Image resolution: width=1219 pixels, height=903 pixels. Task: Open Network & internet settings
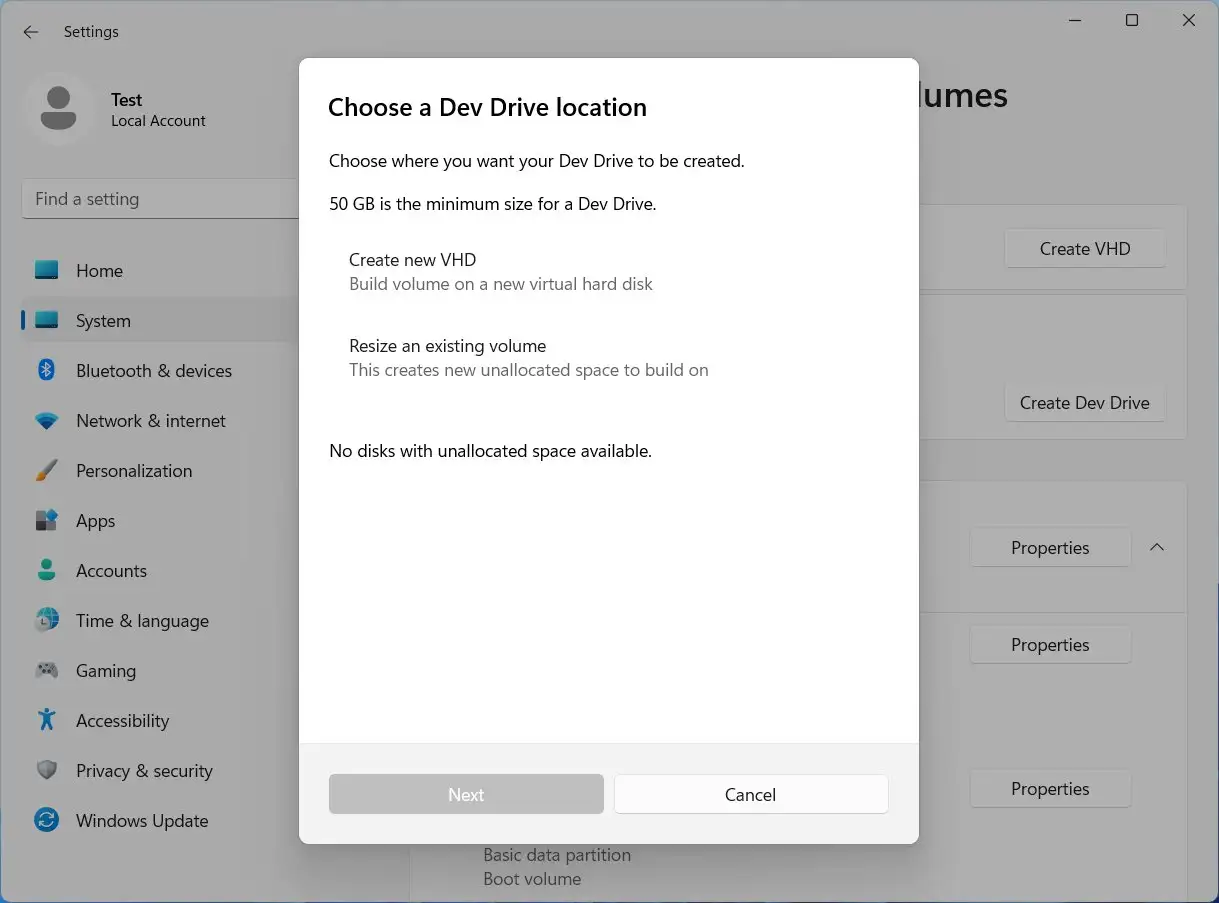click(x=150, y=420)
